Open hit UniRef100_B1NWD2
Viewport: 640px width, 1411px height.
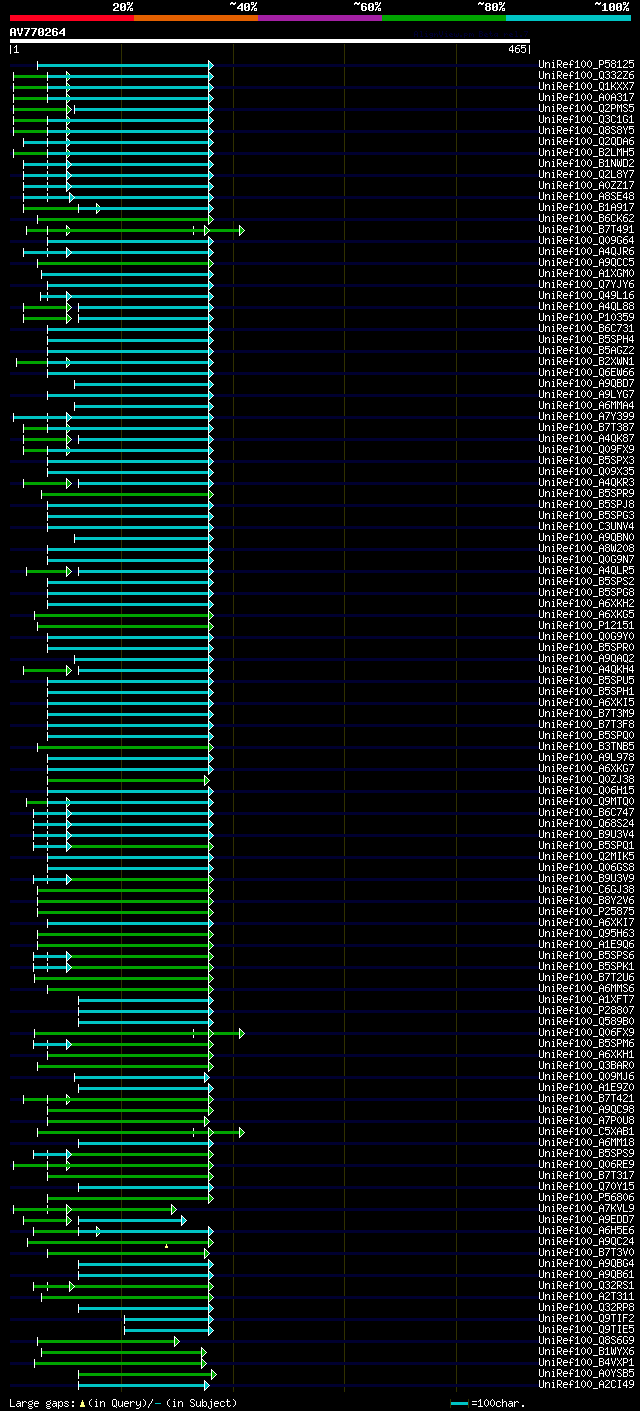click(586, 164)
